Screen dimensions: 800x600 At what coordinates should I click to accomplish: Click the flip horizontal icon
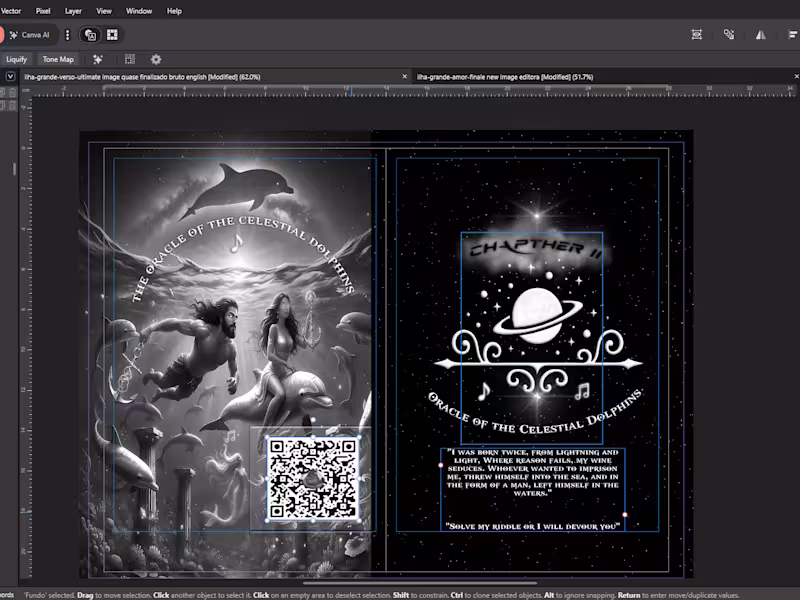[761, 34]
